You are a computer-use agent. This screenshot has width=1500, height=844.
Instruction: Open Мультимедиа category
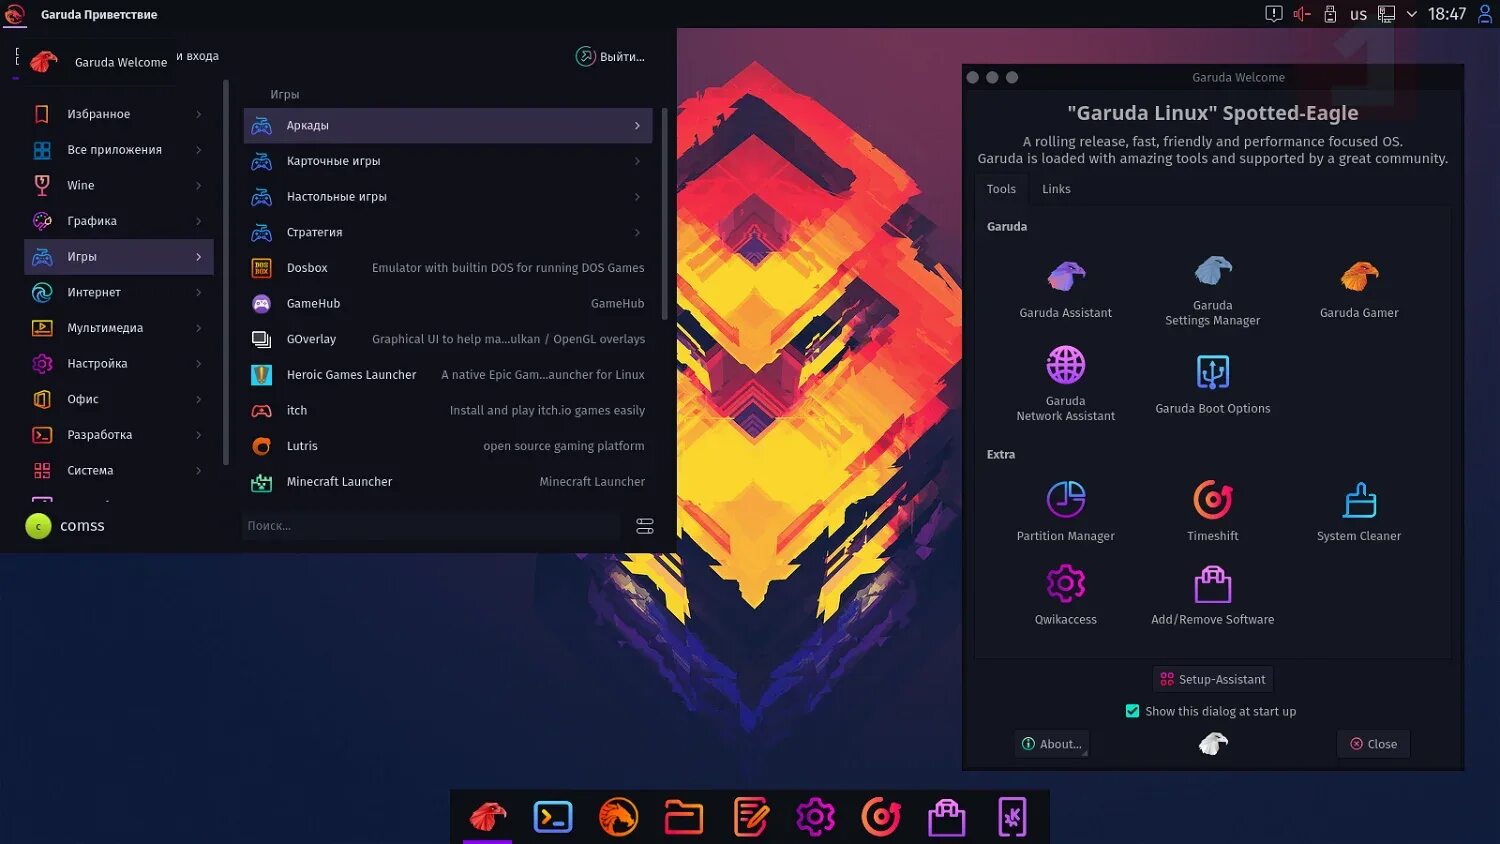point(119,328)
